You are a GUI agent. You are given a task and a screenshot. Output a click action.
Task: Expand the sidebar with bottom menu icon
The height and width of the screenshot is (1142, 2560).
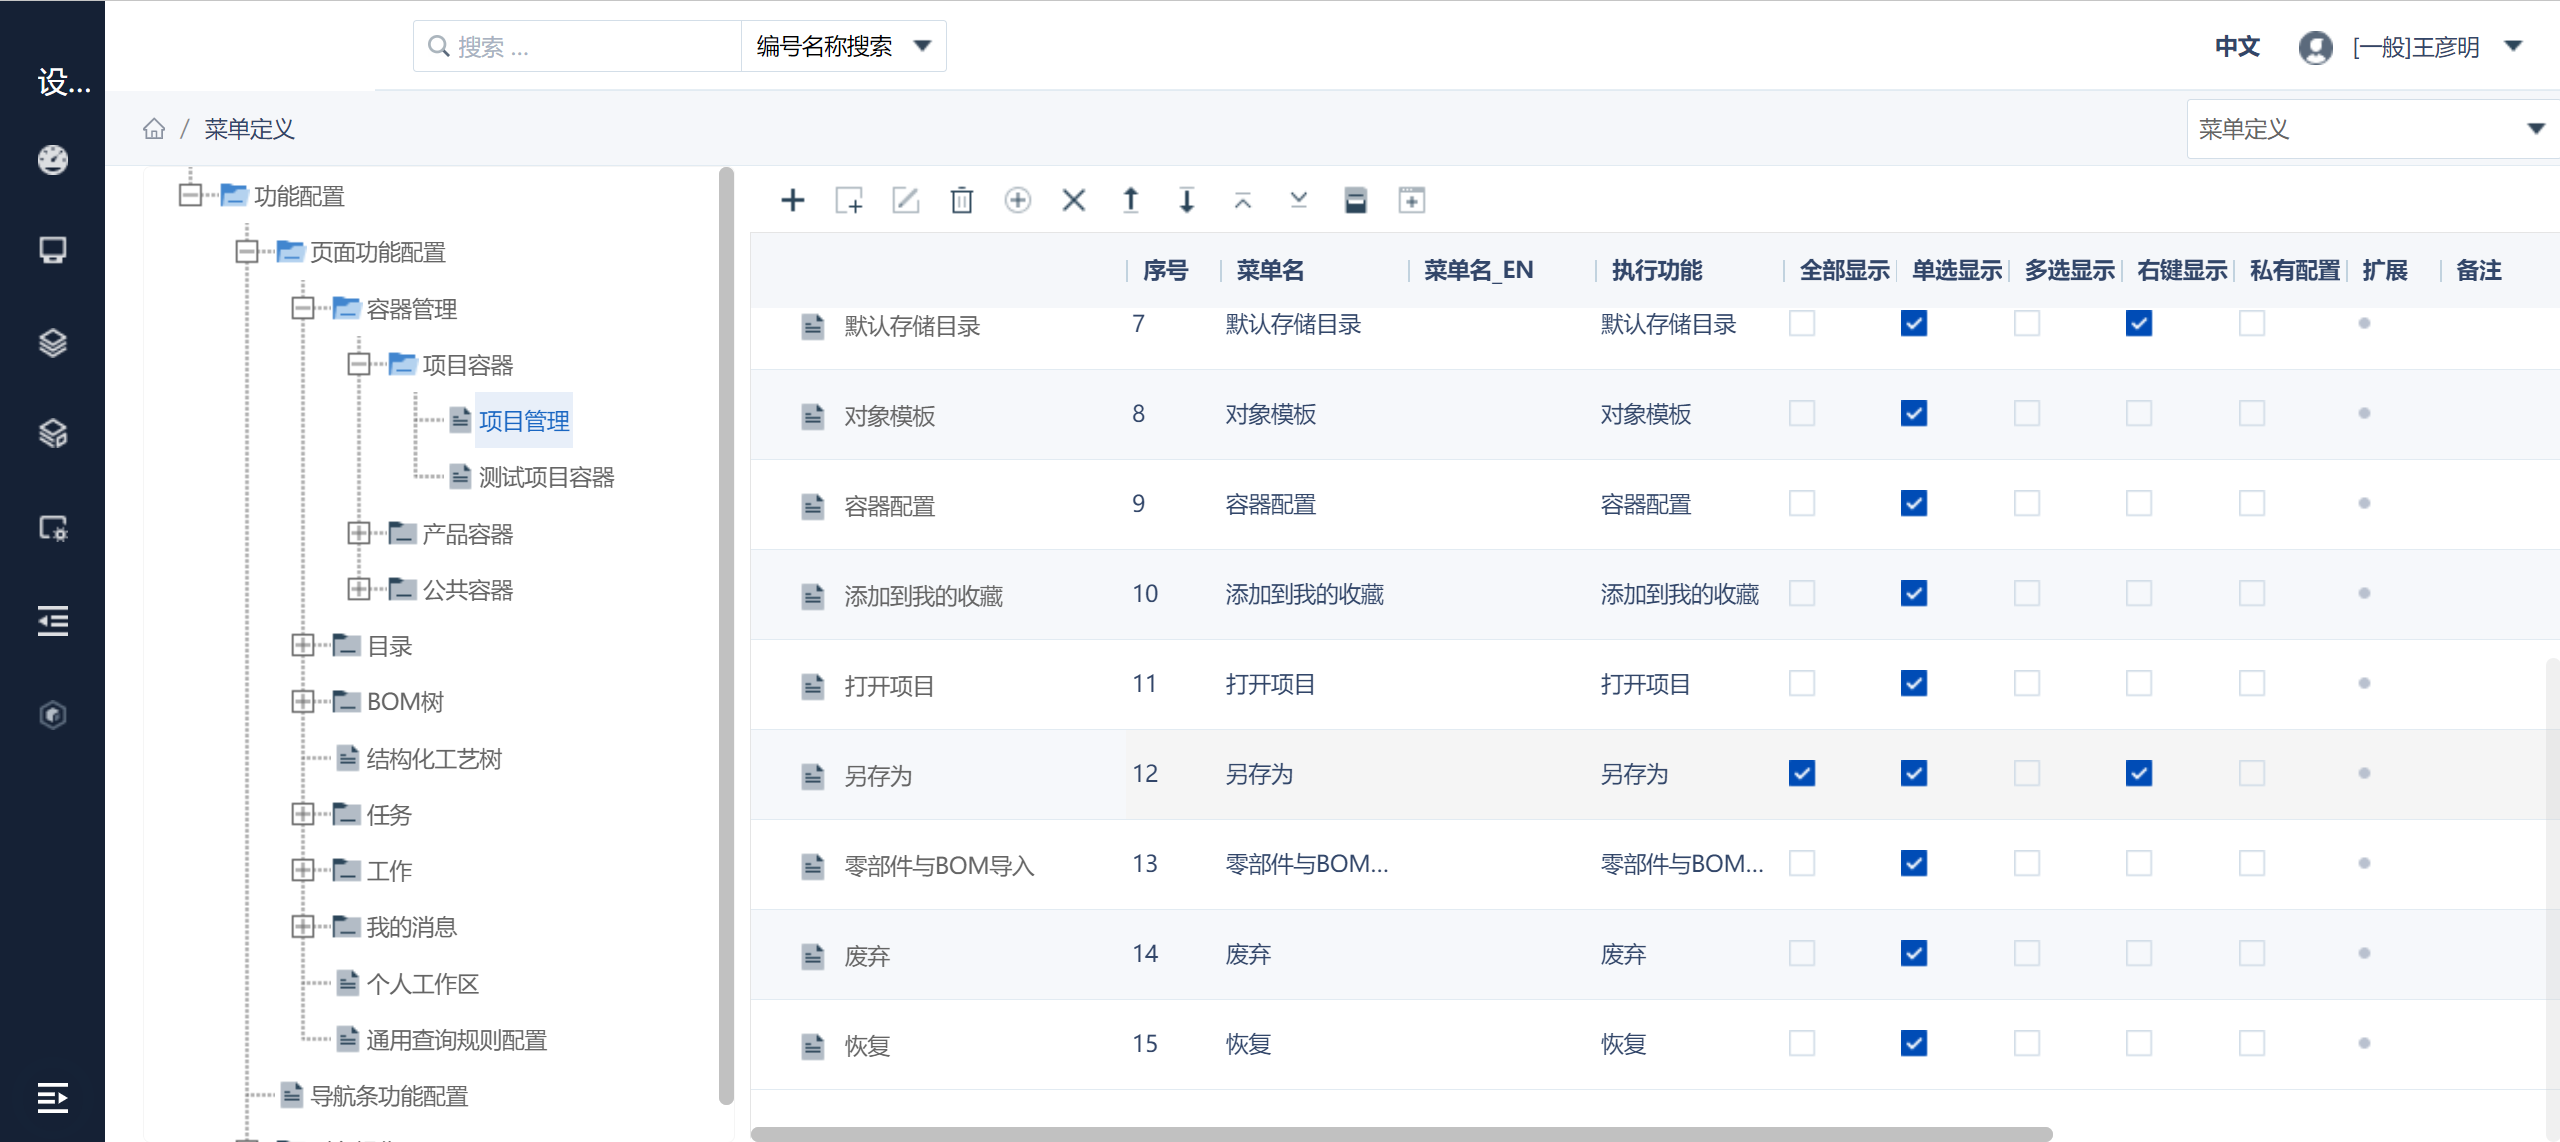point(52,1097)
